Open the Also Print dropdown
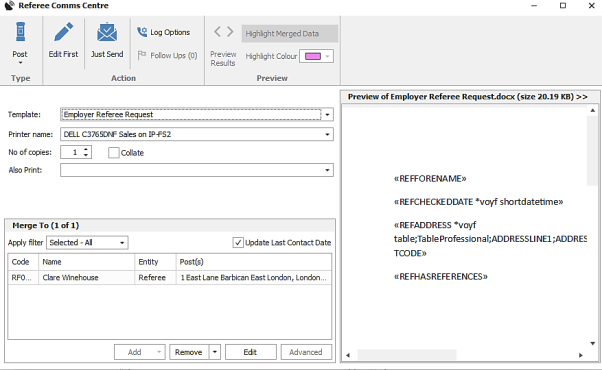Viewport: 602px width, 370px height. tap(327, 170)
